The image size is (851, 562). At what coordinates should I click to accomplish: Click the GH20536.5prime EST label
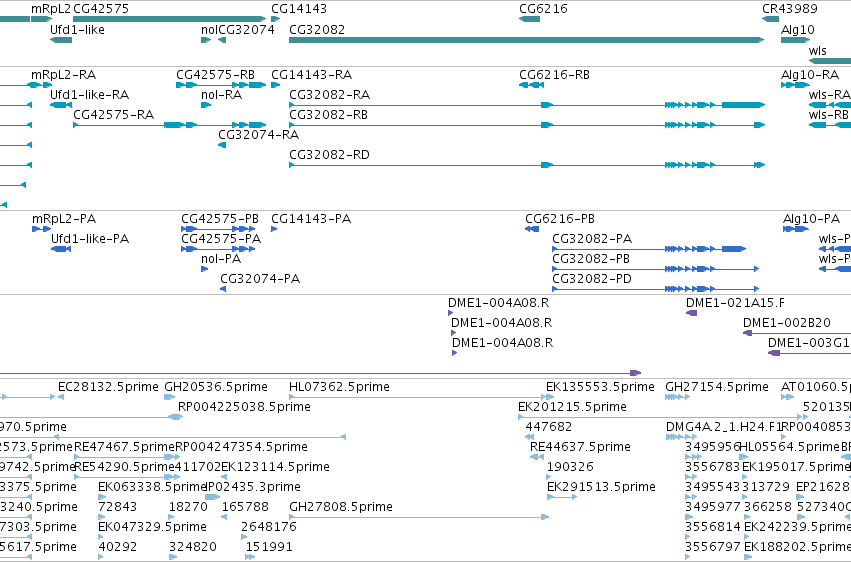click(216, 387)
